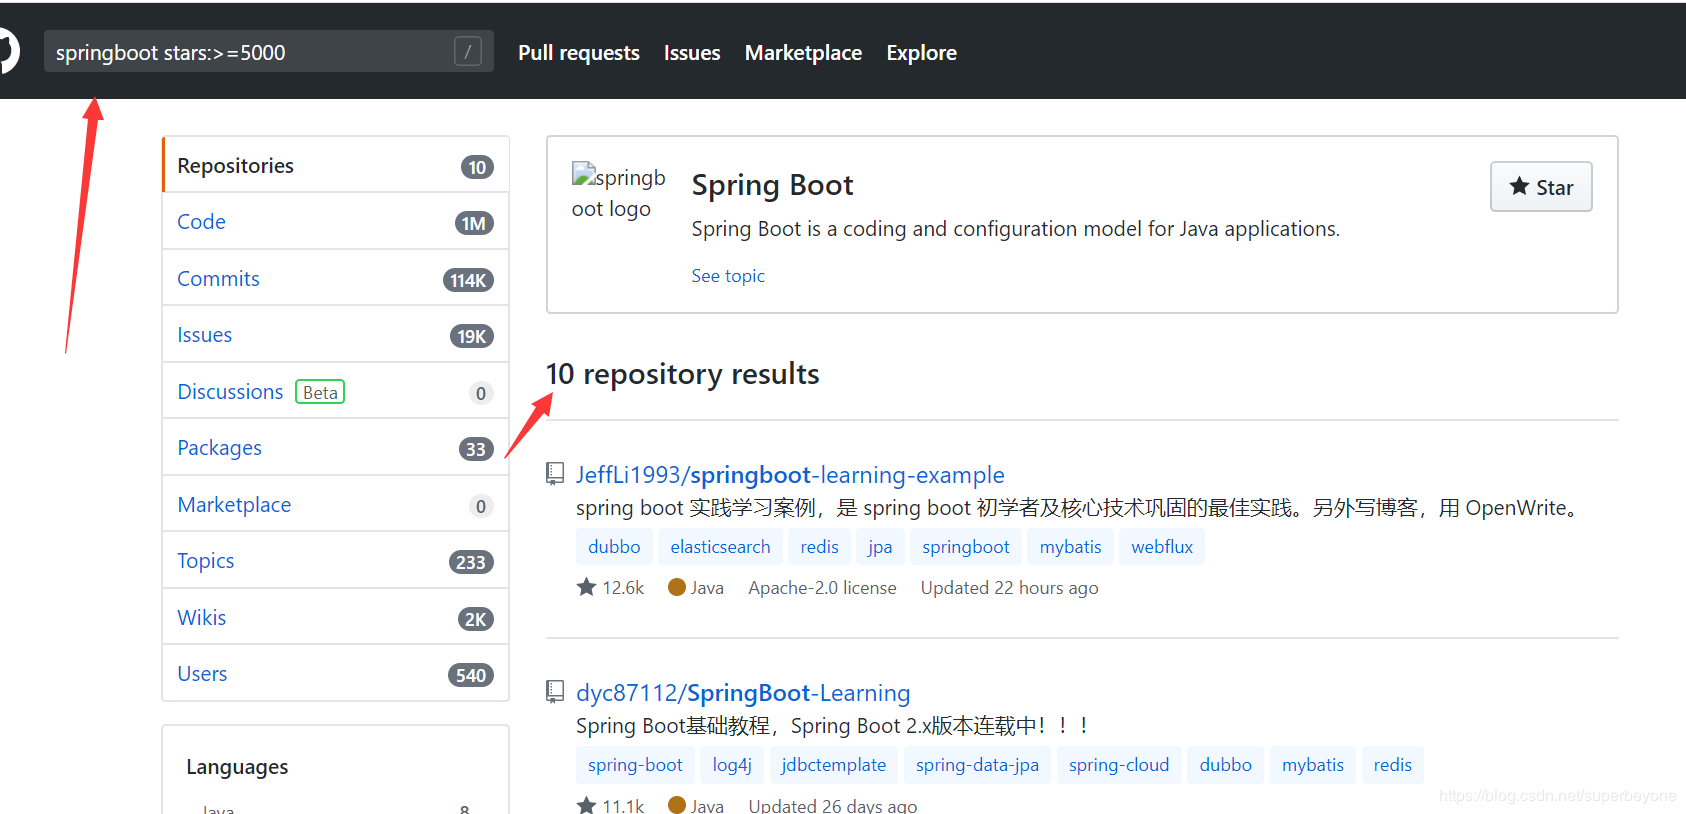1686x814 pixels.
Task: Click the webflux topic tag
Action: [1162, 547]
